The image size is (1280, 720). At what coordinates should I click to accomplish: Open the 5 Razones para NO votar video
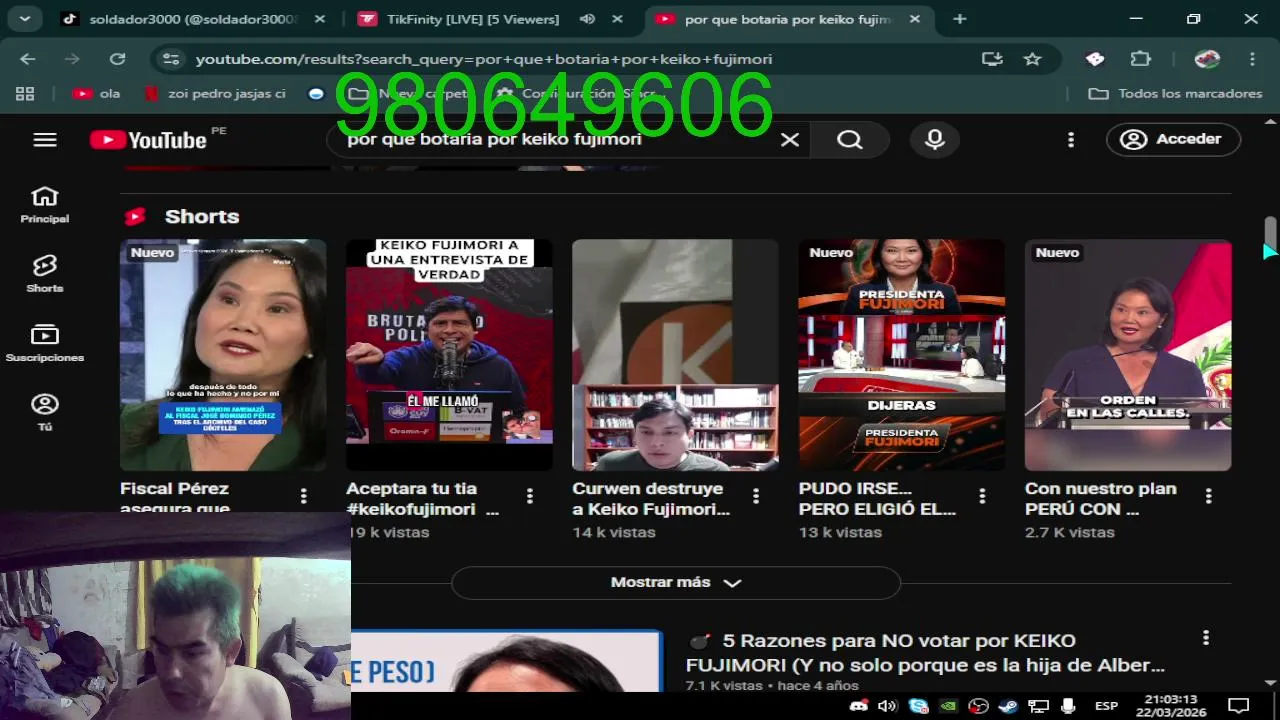pos(925,652)
